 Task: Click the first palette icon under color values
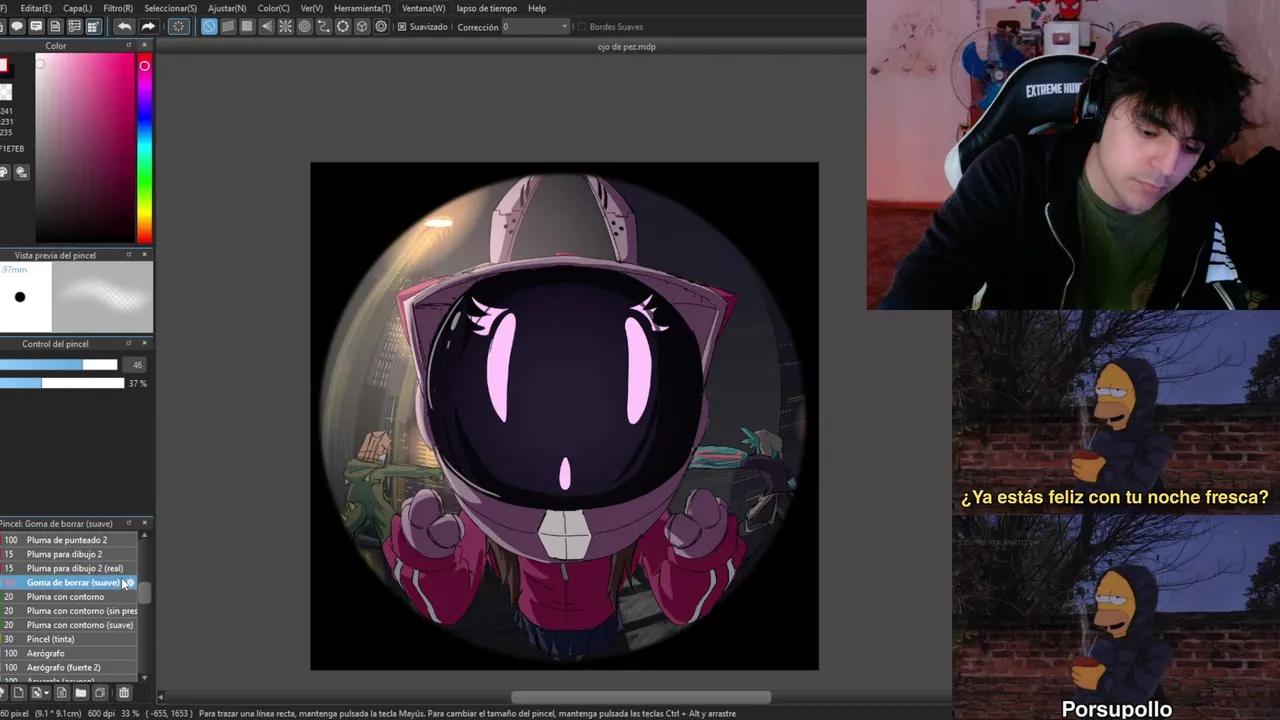pos(4,172)
